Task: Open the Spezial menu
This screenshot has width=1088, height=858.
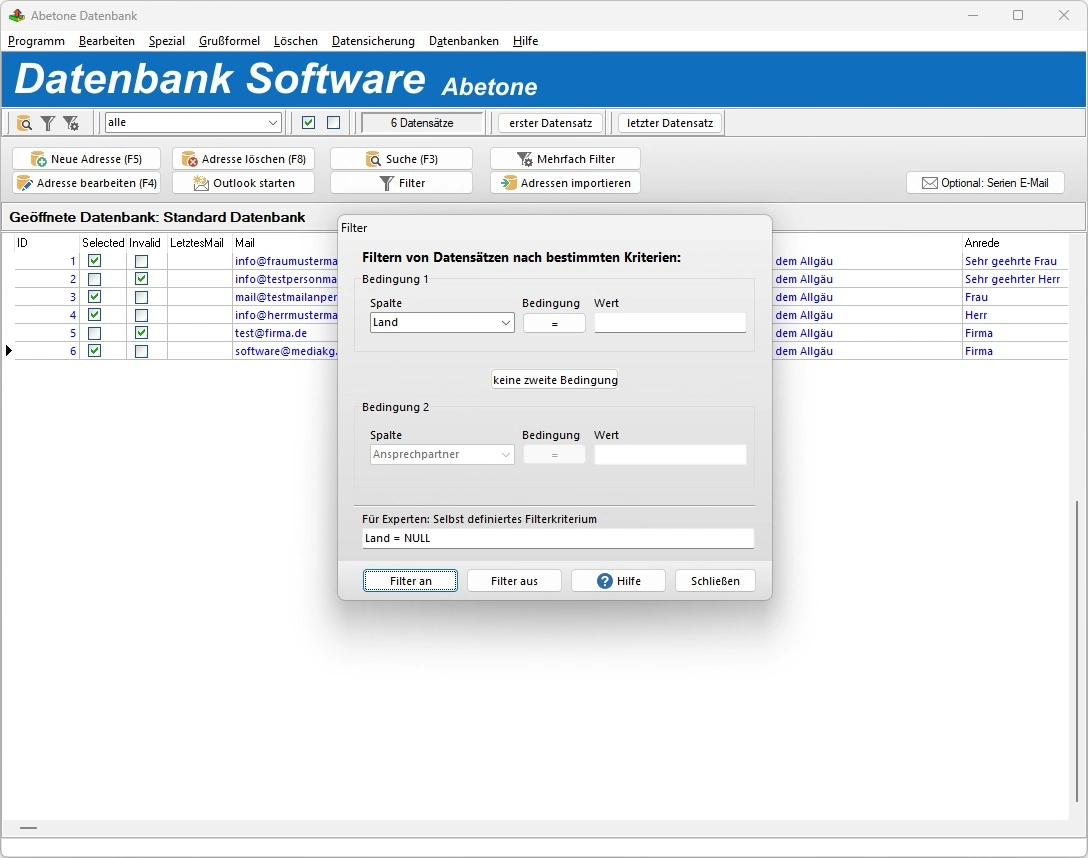Action: (x=167, y=41)
